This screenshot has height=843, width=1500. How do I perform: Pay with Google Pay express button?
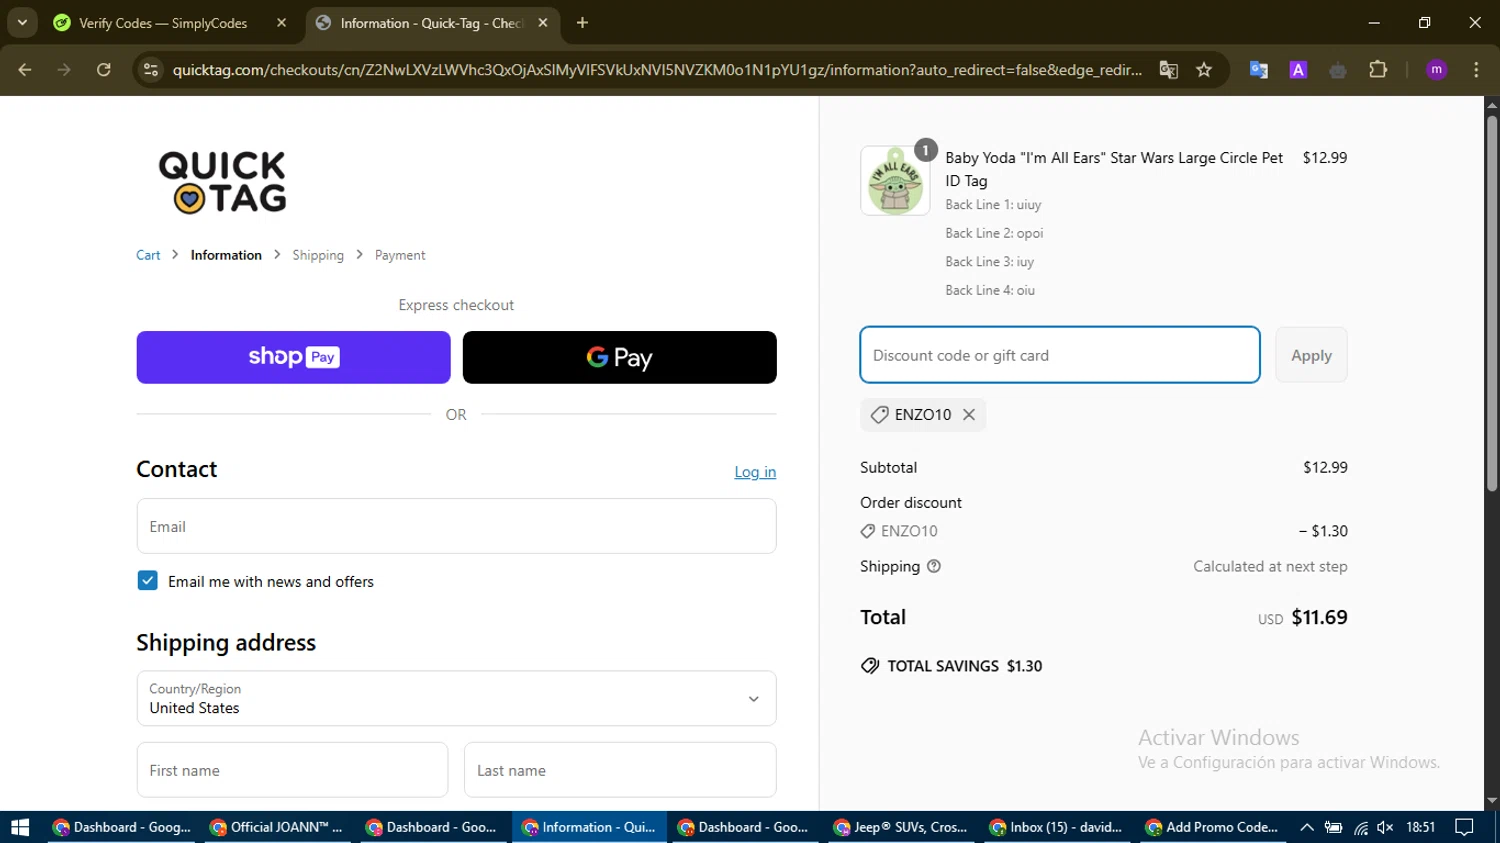[619, 357]
